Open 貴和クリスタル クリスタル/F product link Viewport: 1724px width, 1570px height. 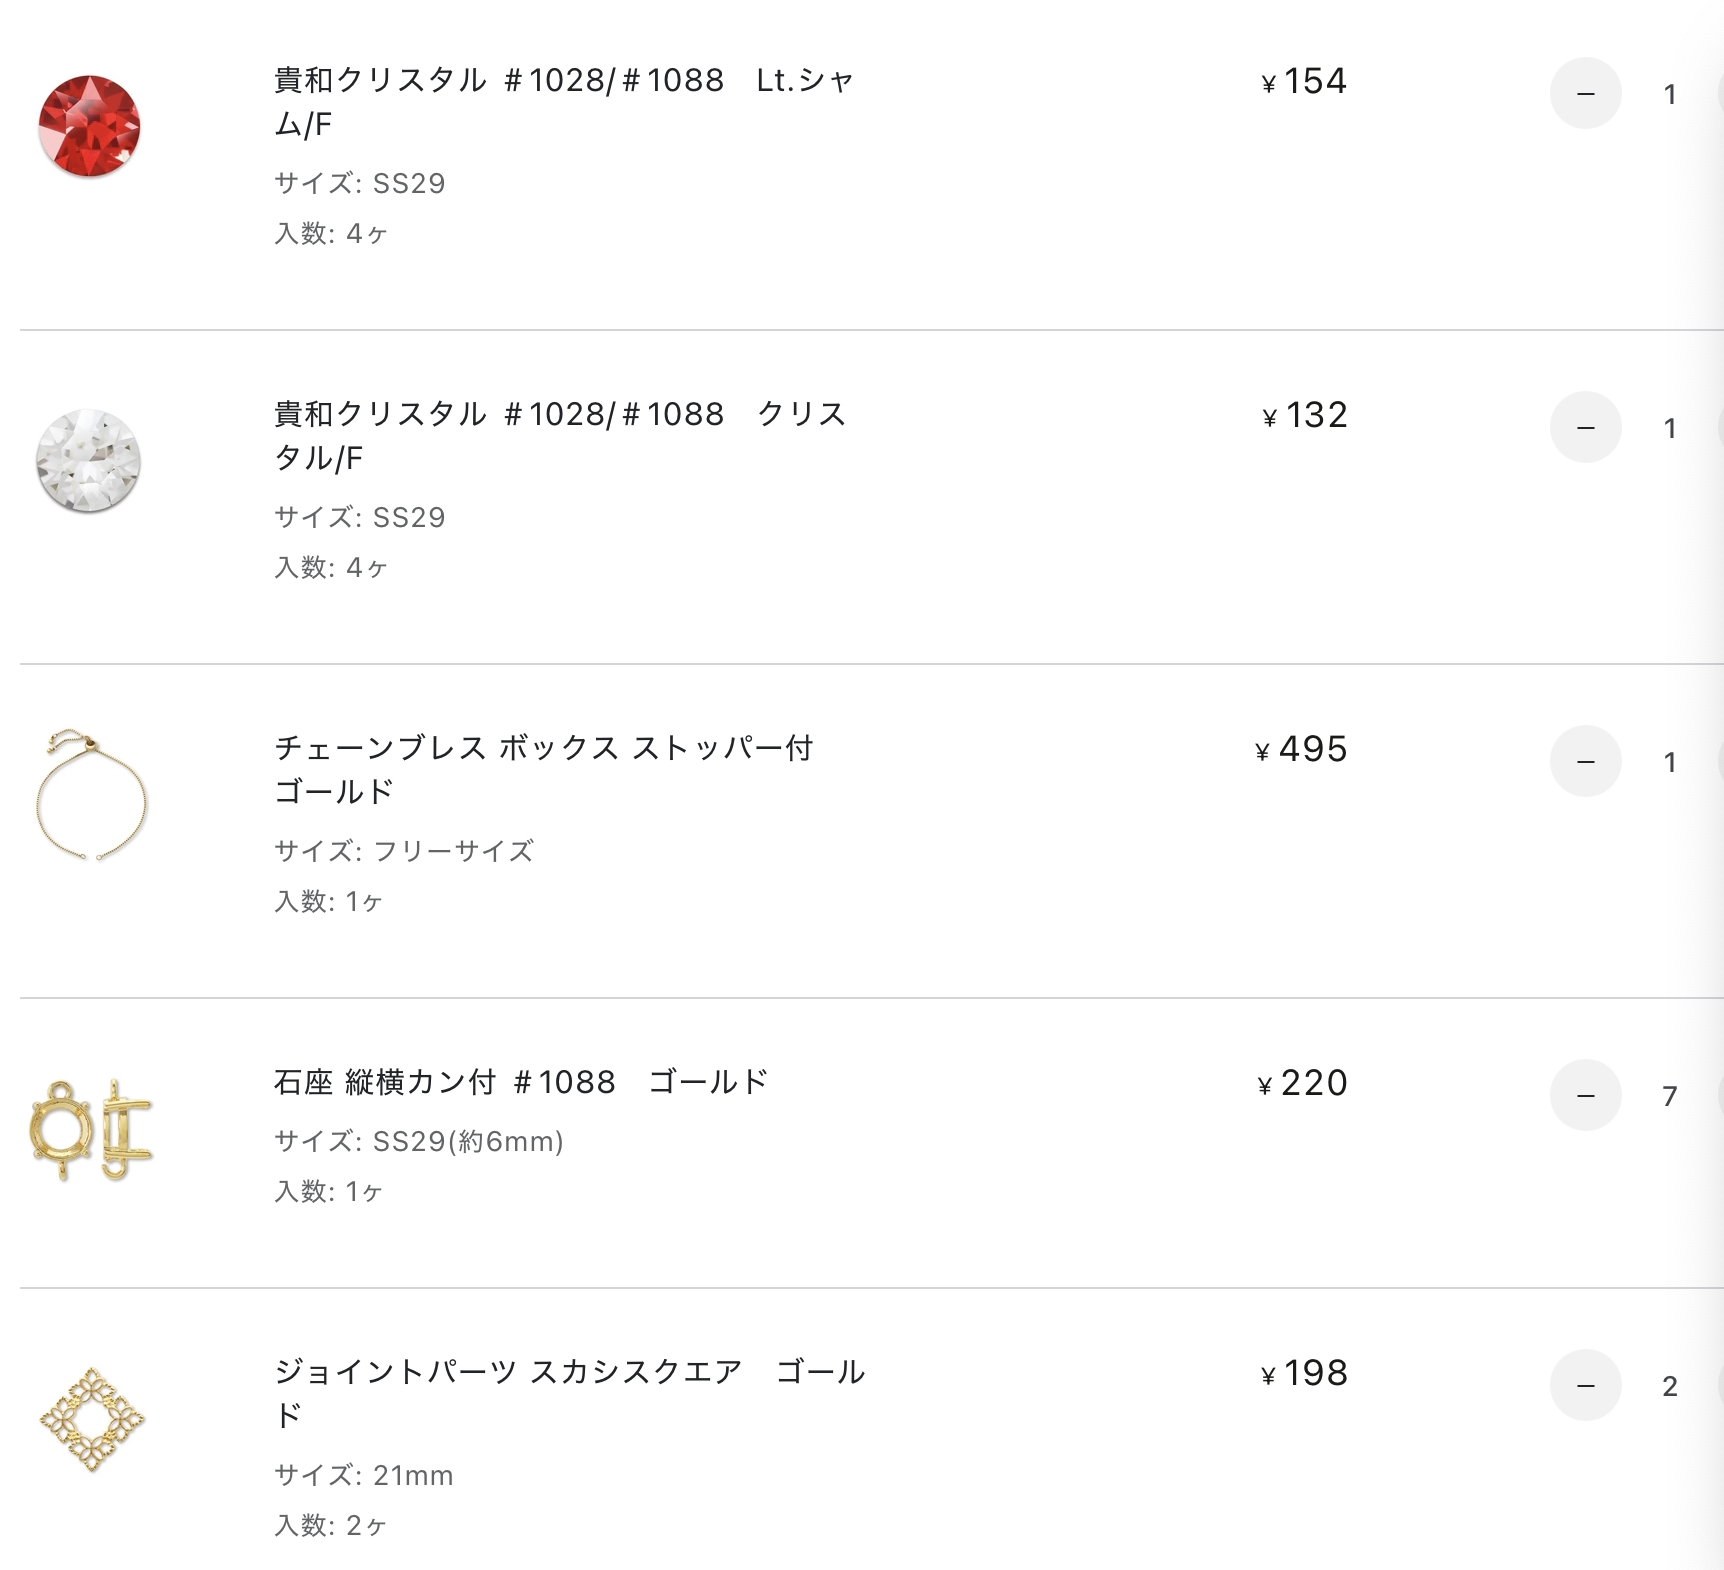560,436
